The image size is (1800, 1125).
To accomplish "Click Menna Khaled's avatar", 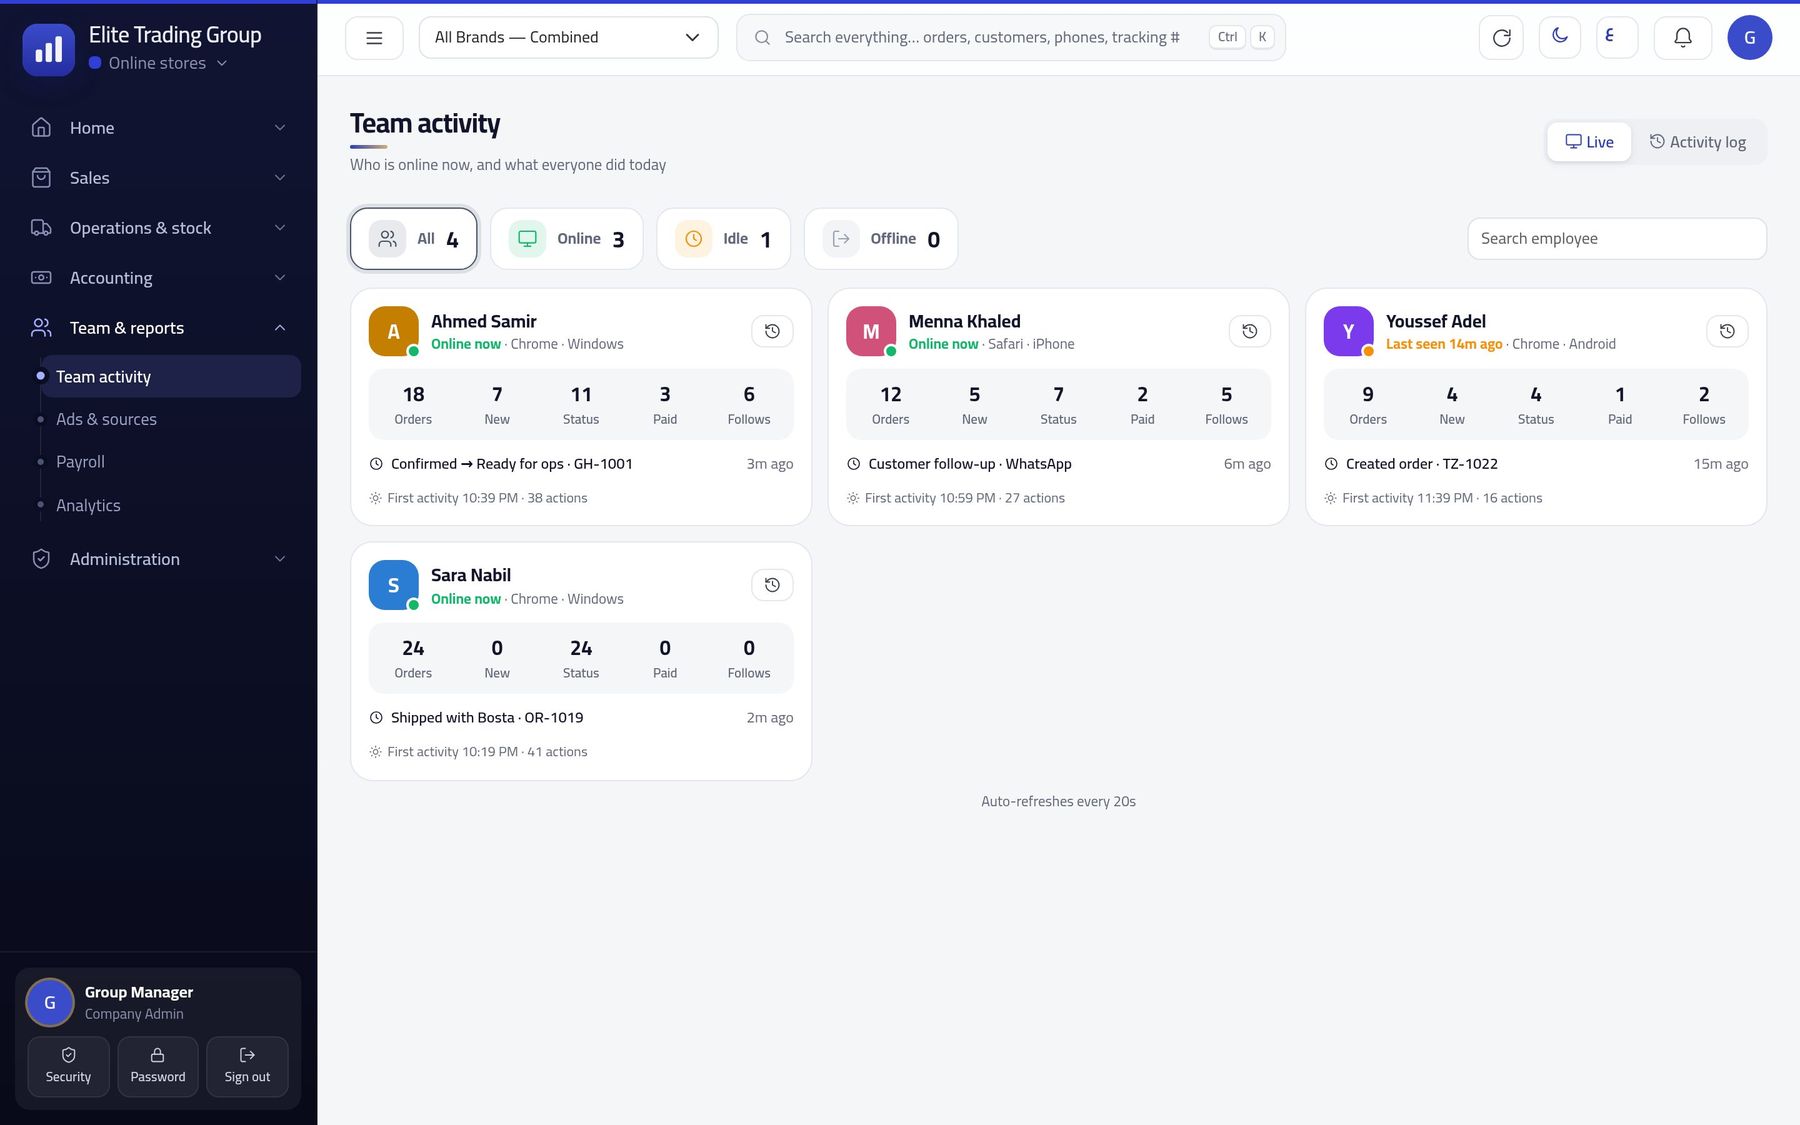I will click(871, 331).
